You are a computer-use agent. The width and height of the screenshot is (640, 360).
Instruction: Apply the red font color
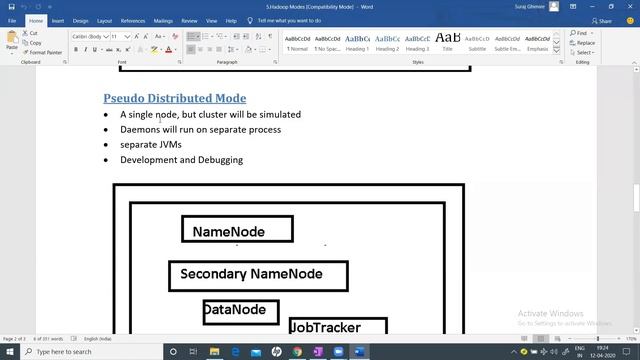tap(169, 50)
